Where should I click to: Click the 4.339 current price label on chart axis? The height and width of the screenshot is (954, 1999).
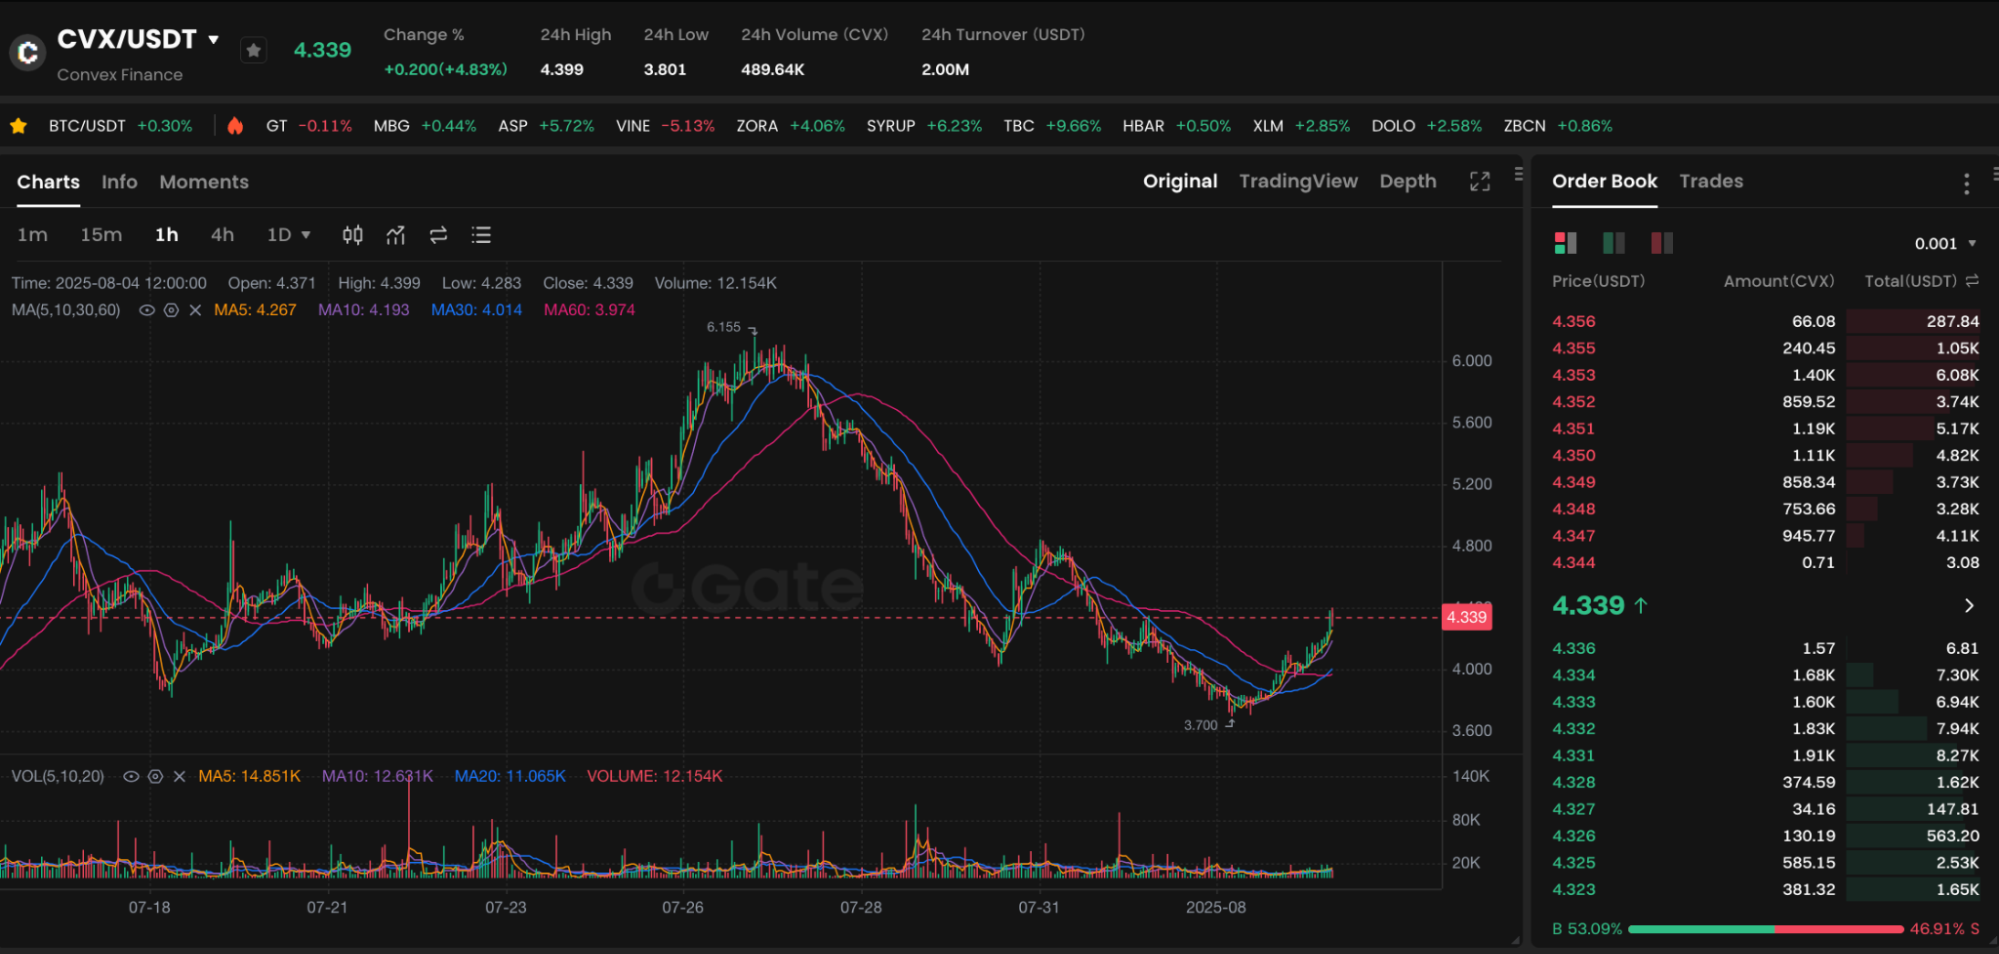[x=1466, y=617]
